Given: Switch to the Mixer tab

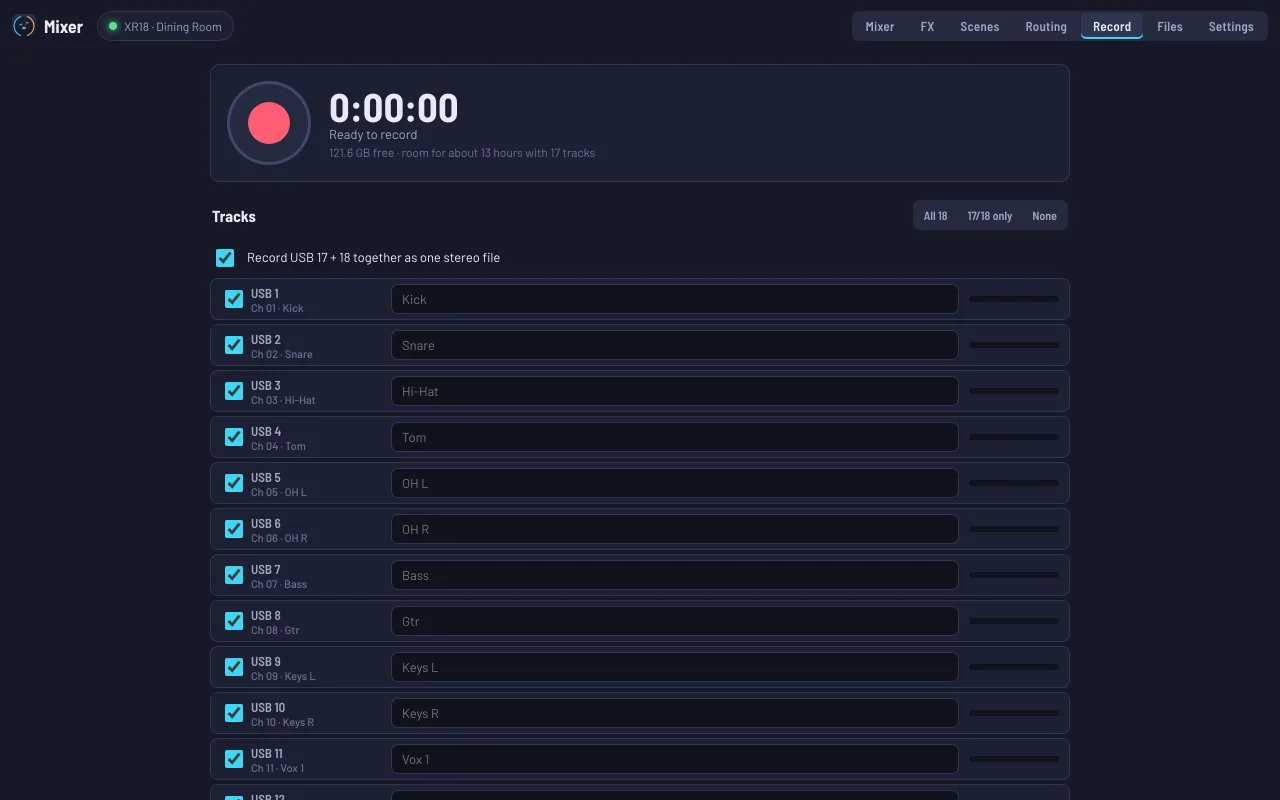Looking at the screenshot, I should tap(880, 27).
